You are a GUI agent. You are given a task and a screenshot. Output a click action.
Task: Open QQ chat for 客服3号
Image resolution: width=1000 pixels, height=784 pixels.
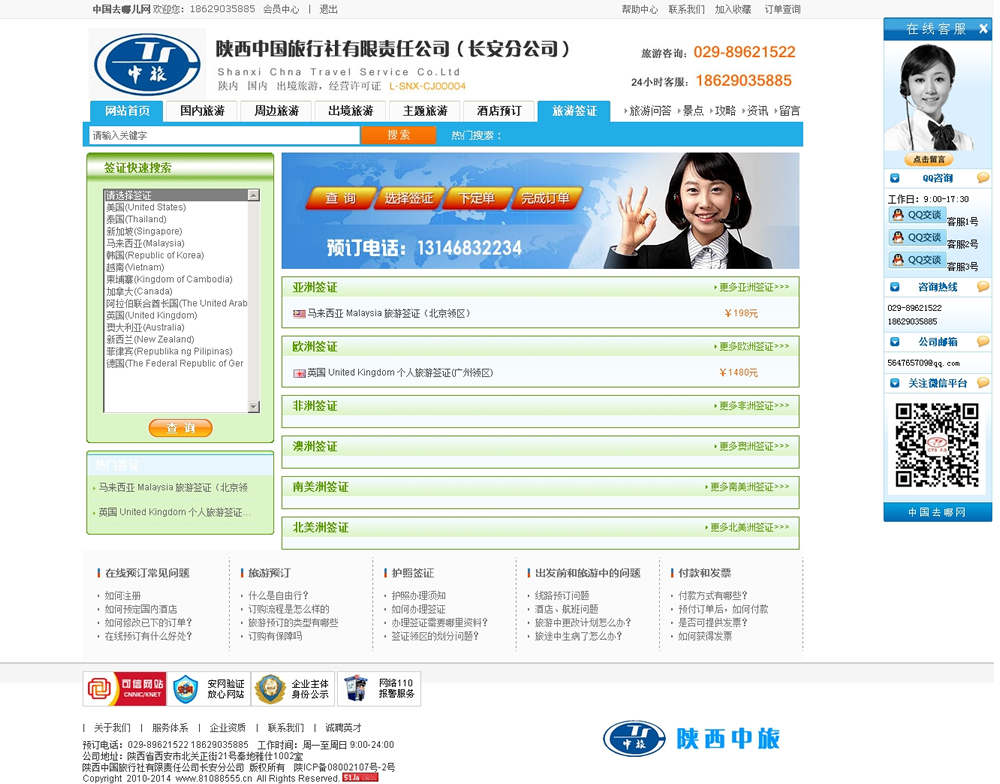click(x=917, y=260)
